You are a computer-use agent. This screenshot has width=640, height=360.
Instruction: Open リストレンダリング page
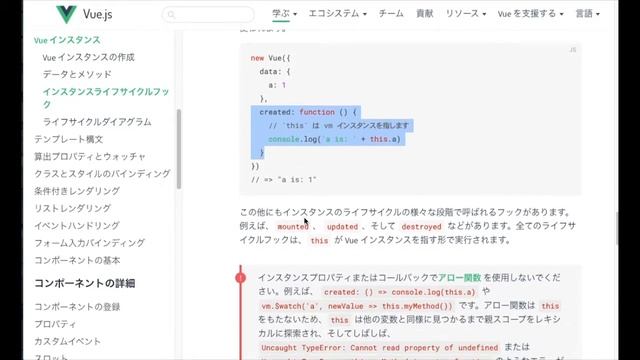point(72,208)
